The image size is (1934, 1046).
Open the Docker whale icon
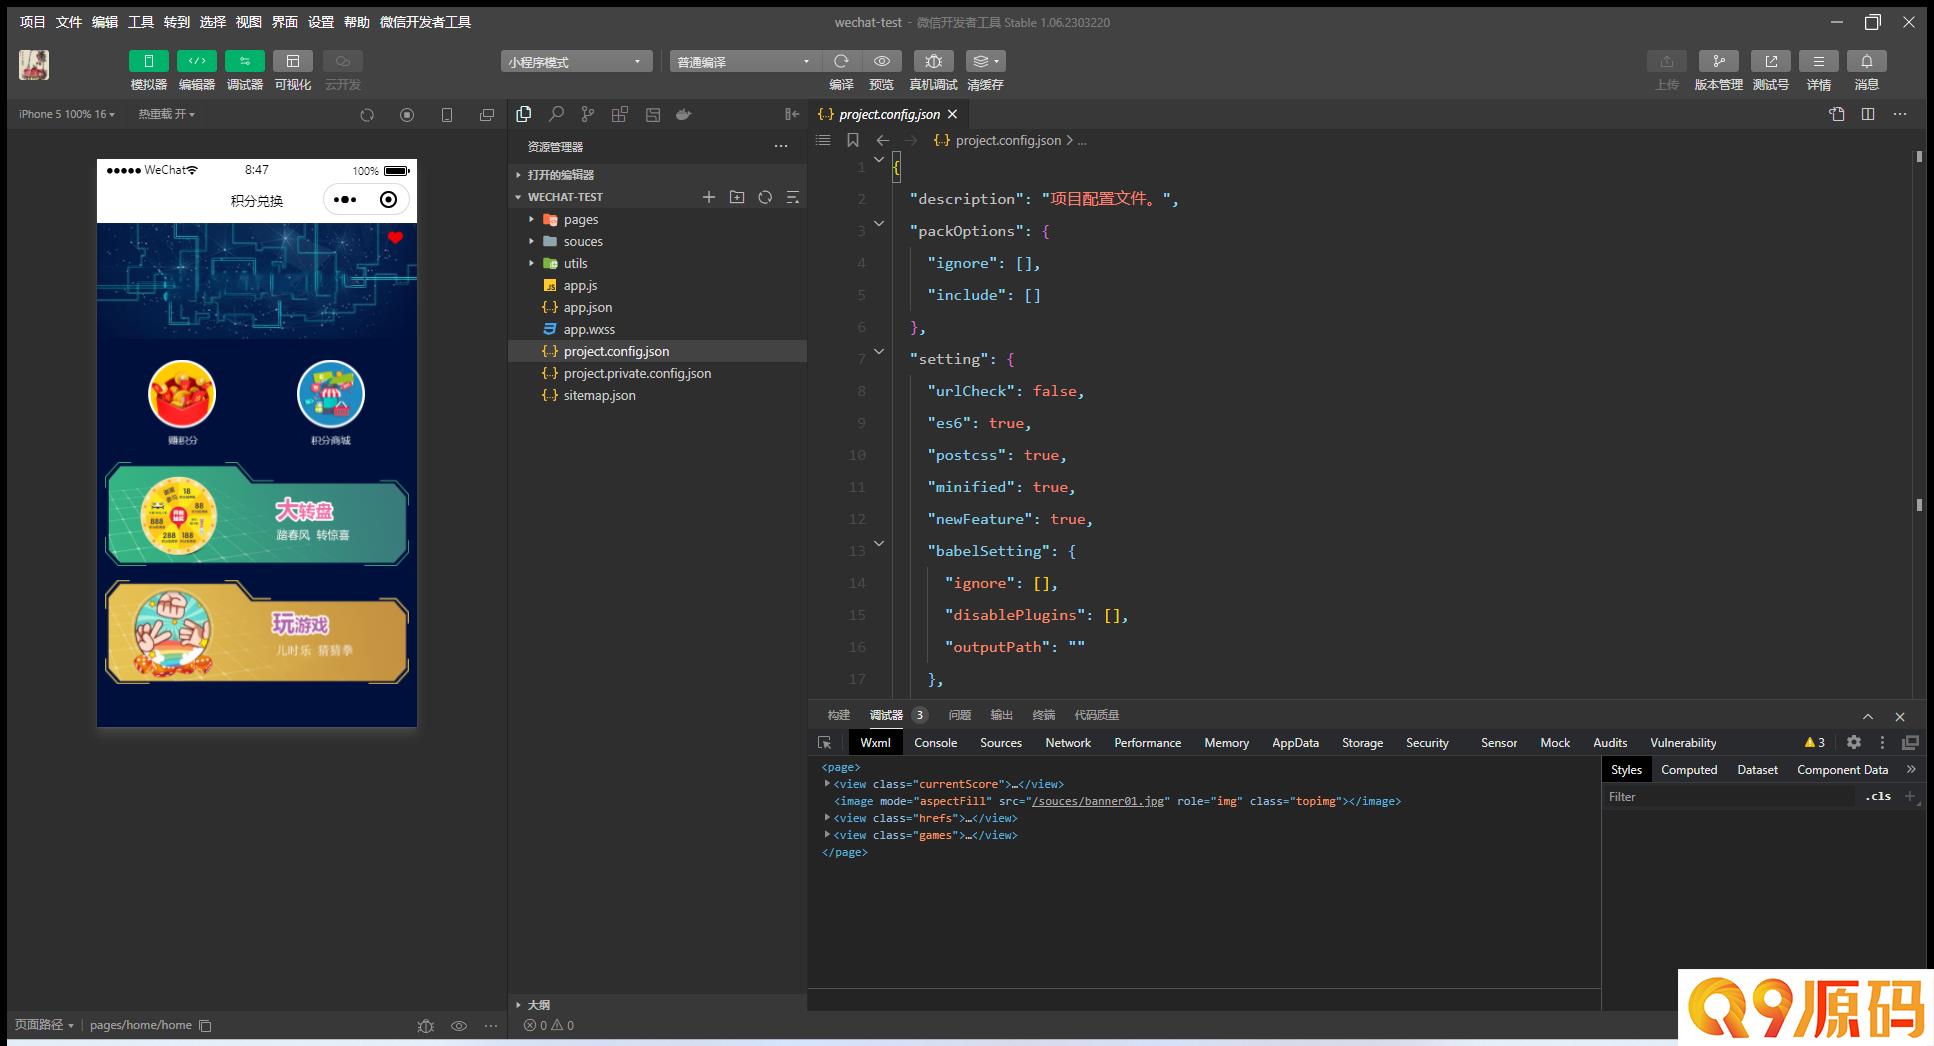(x=684, y=114)
